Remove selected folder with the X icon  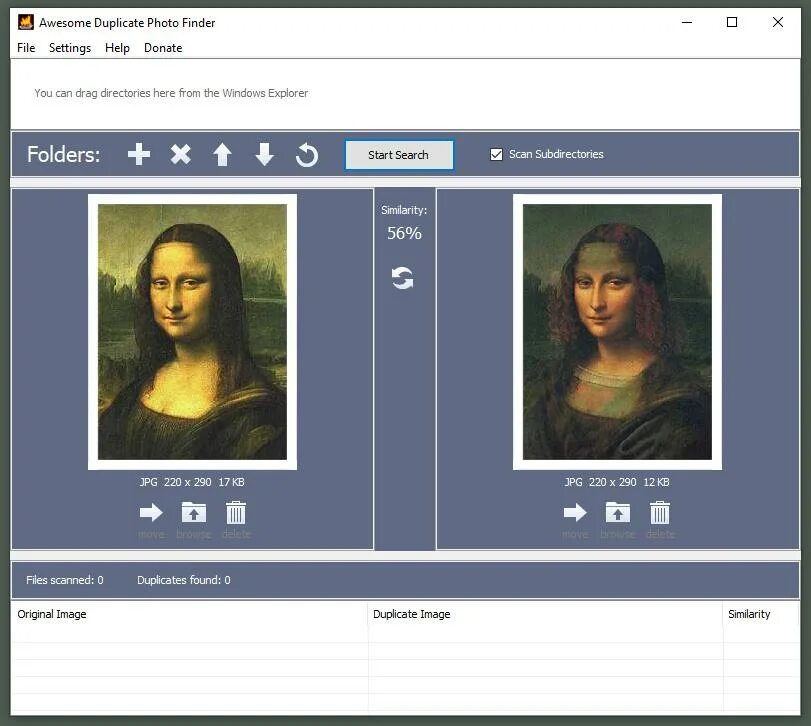click(x=181, y=155)
